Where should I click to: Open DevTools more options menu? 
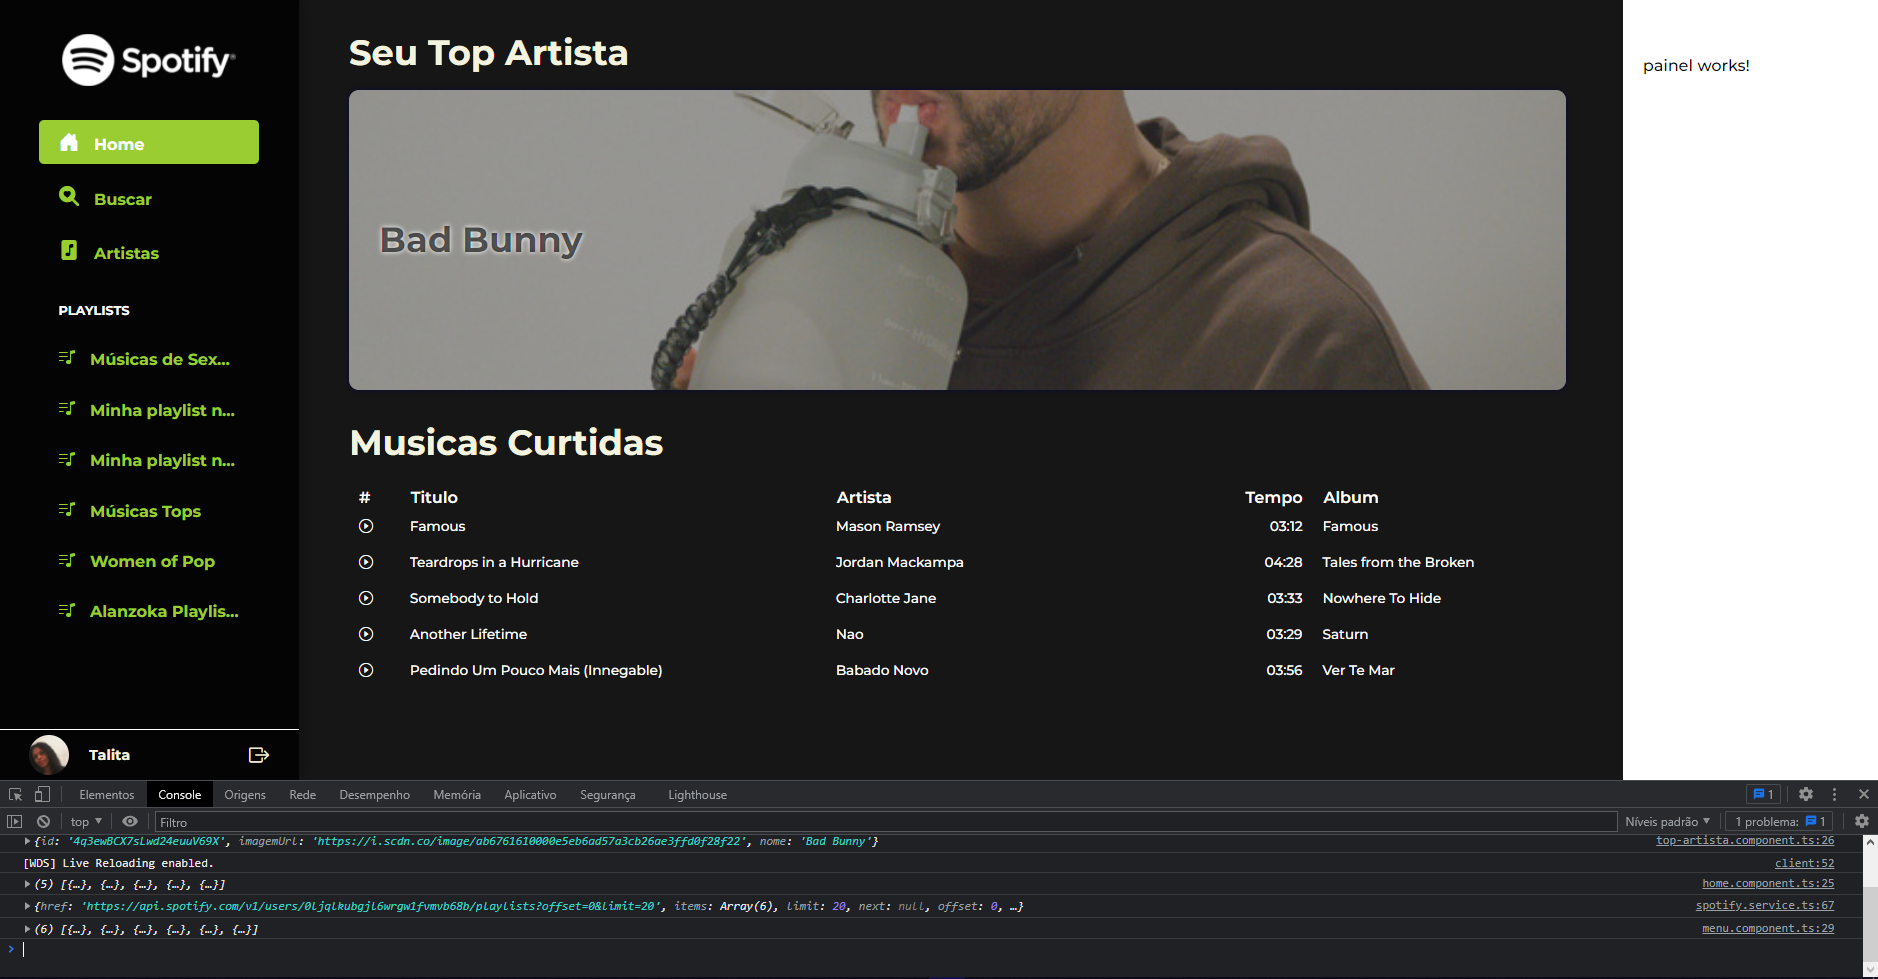tap(1834, 794)
